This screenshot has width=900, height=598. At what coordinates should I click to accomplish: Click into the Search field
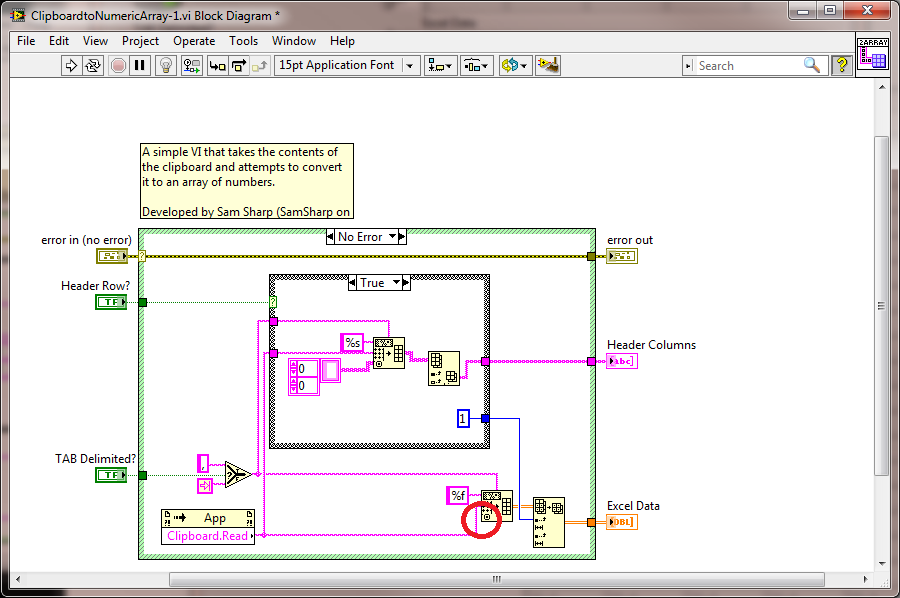click(746, 65)
